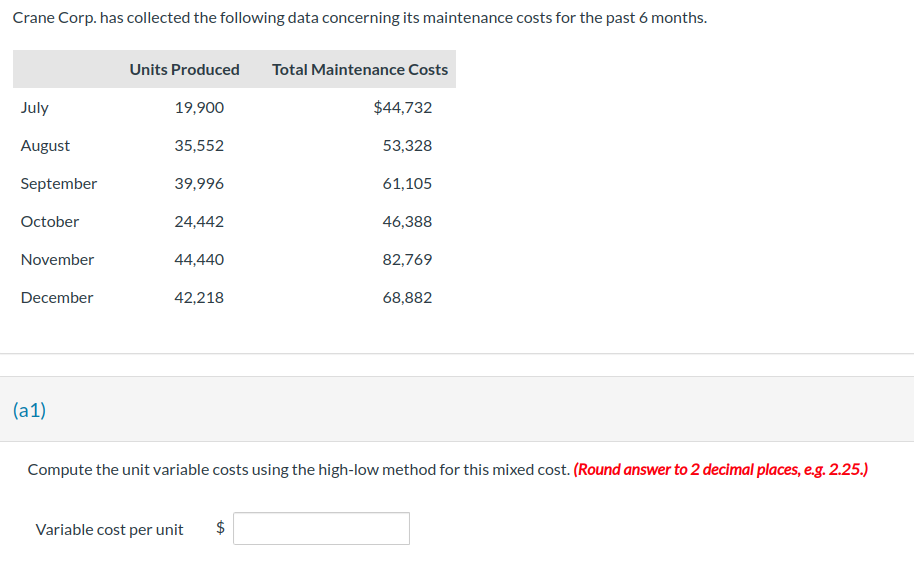This screenshot has width=914, height=576.
Task: Click the September row label
Action: click(x=58, y=184)
